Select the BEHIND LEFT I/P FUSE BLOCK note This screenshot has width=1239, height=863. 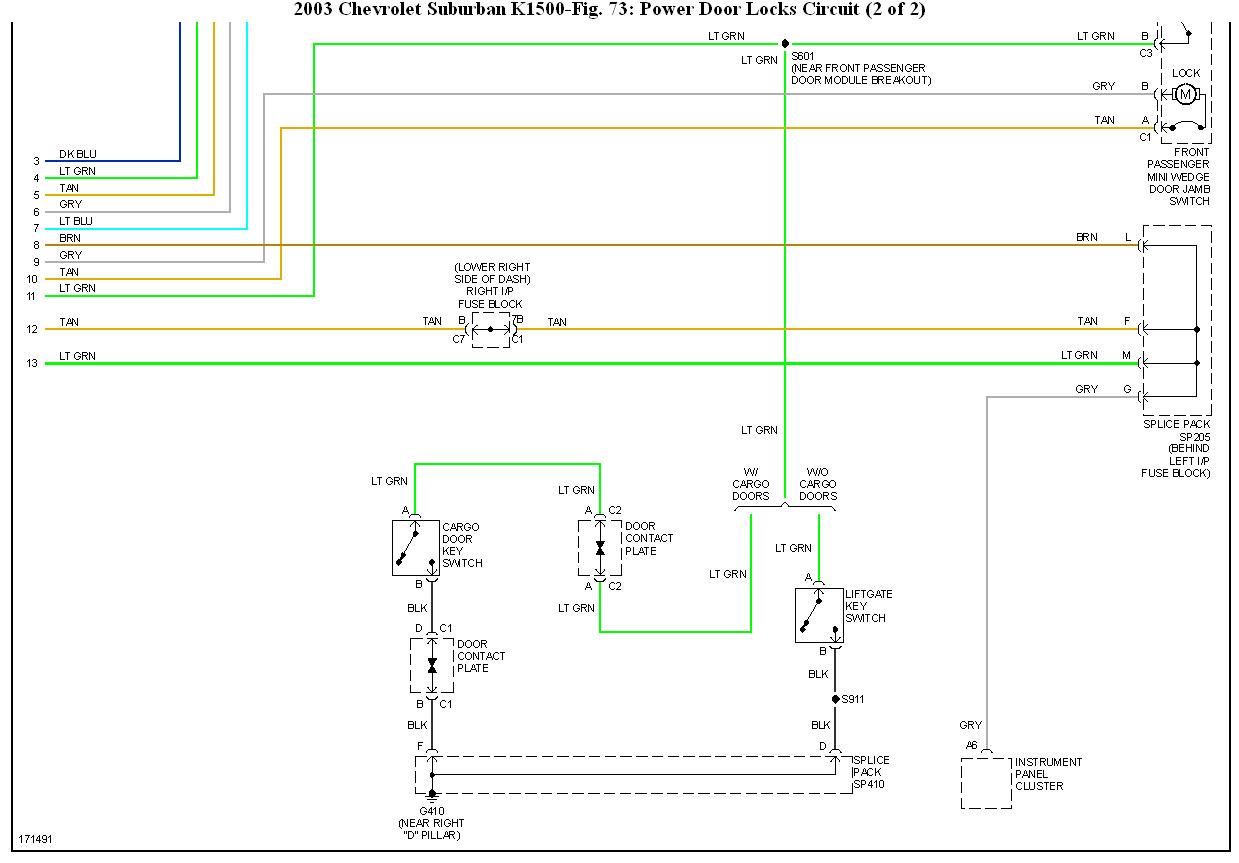pos(1177,461)
